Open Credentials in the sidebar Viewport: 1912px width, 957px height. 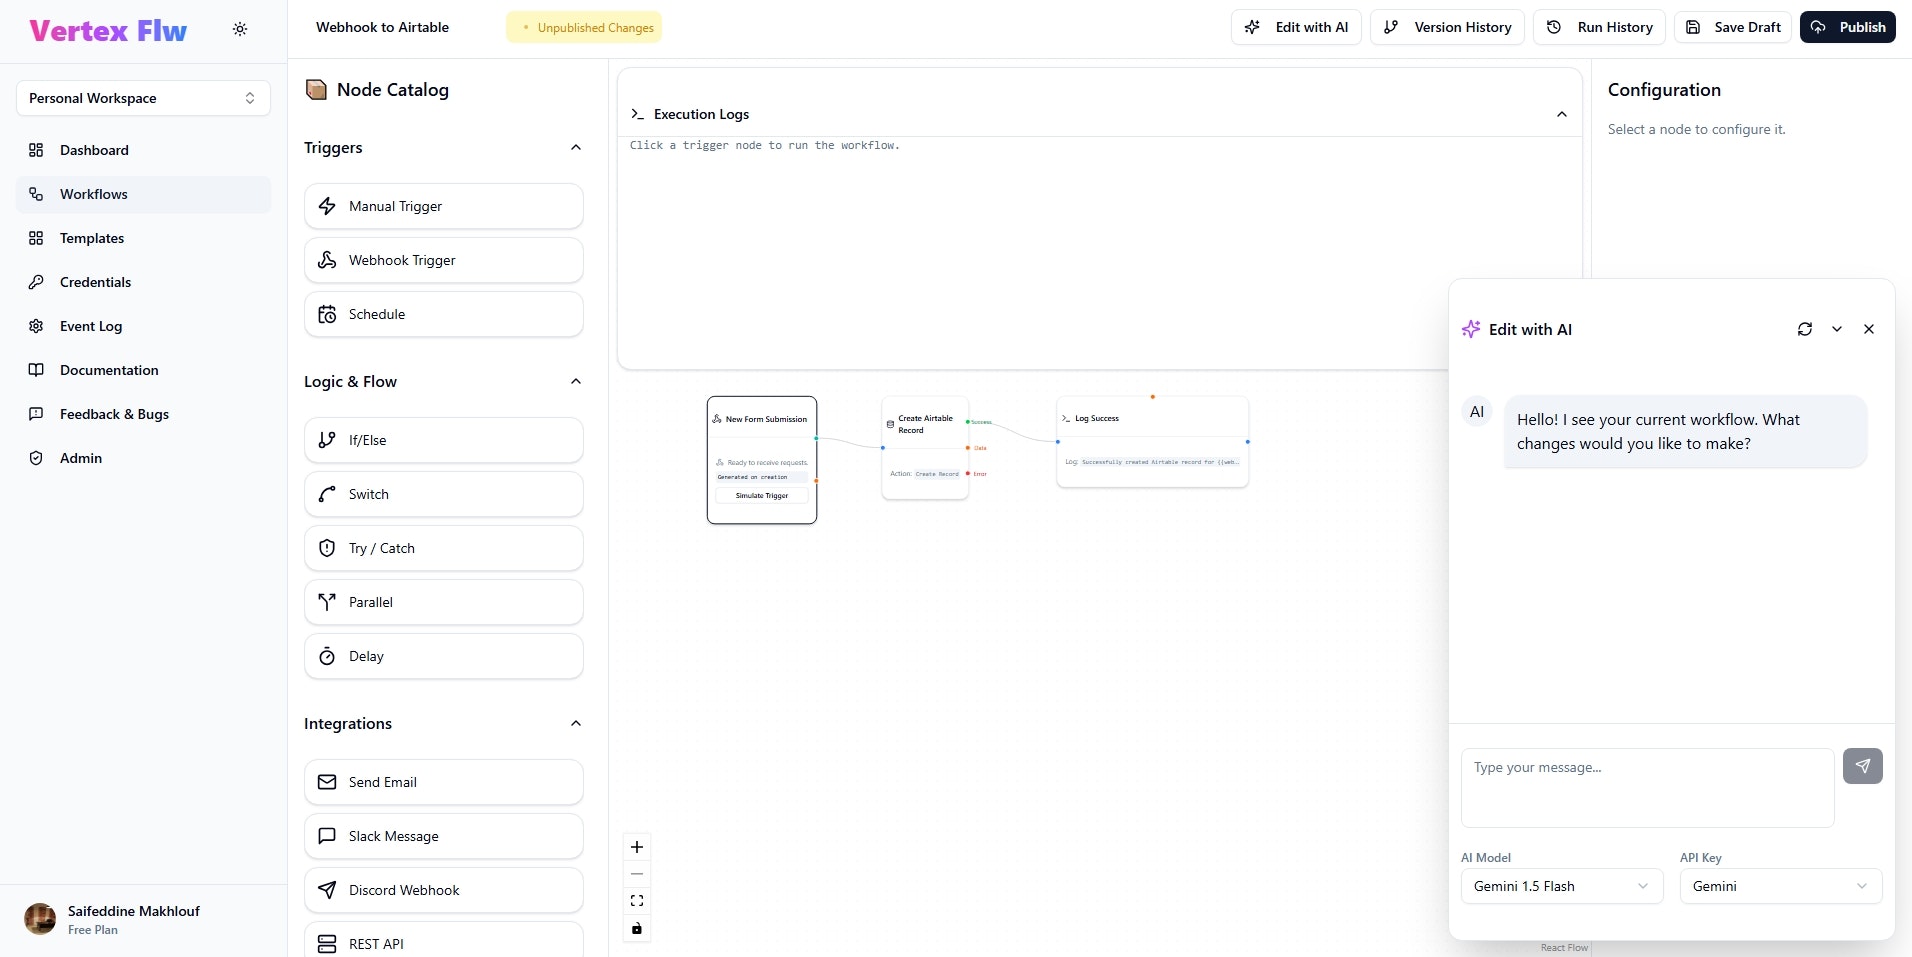pyautogui.click(x=143, y=282)
